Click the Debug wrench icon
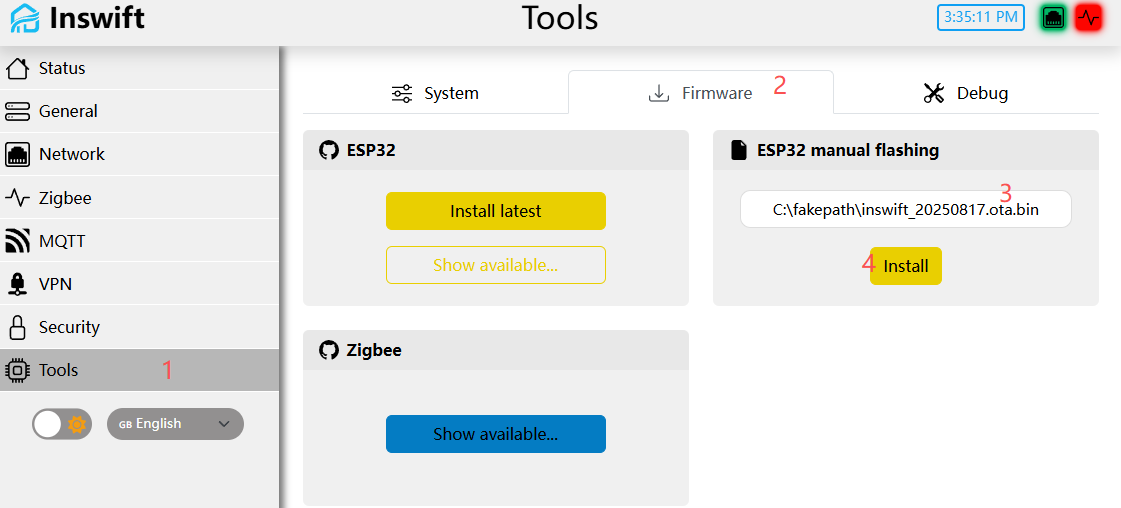Viewport: 1121px width, 508px height. click(934, 93)
